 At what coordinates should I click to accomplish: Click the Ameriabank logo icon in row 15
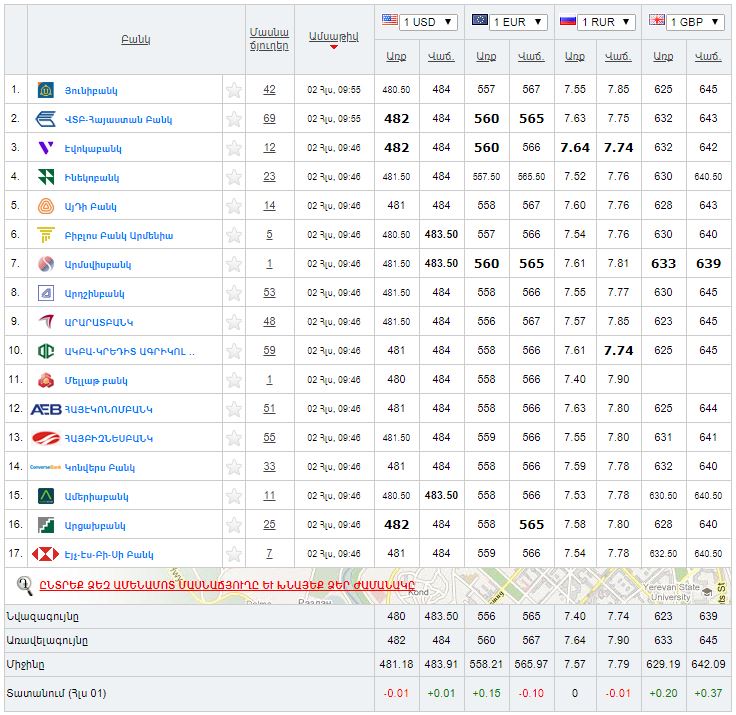tap(45, 496)
